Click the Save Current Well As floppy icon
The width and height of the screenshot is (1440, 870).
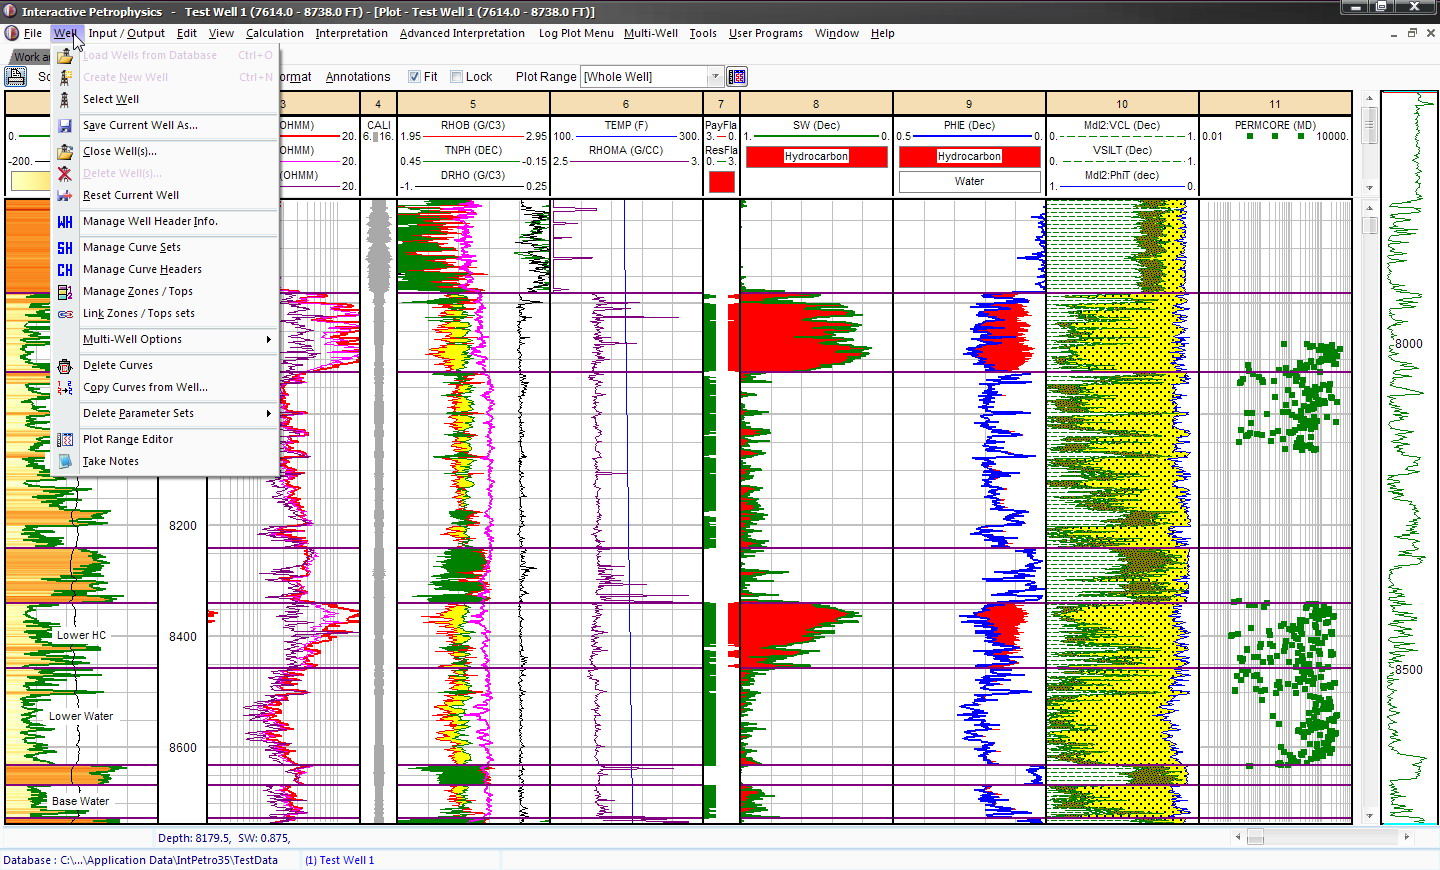[x=65, y=125]
